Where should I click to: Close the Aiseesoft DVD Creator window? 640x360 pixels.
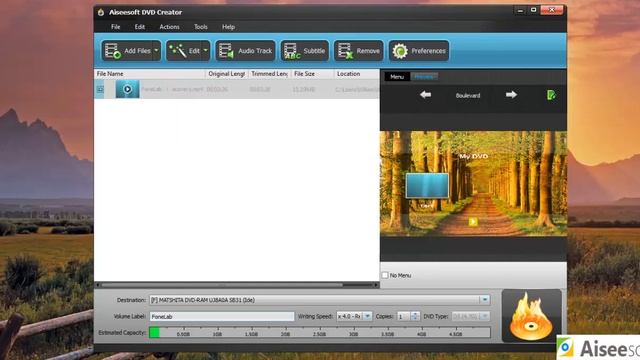coord(551,10)
